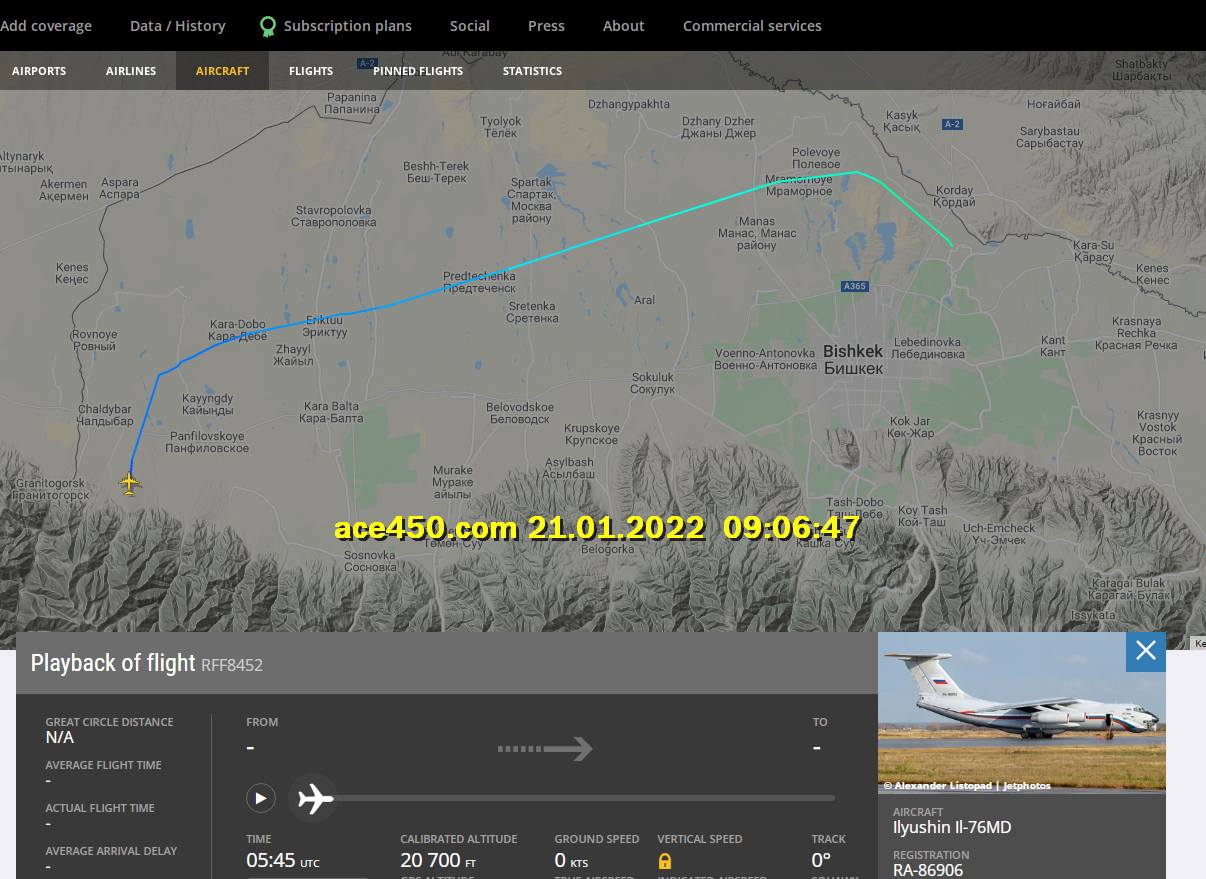
Task: Click the Add coverage link
Action: click(x=46, y=26)
